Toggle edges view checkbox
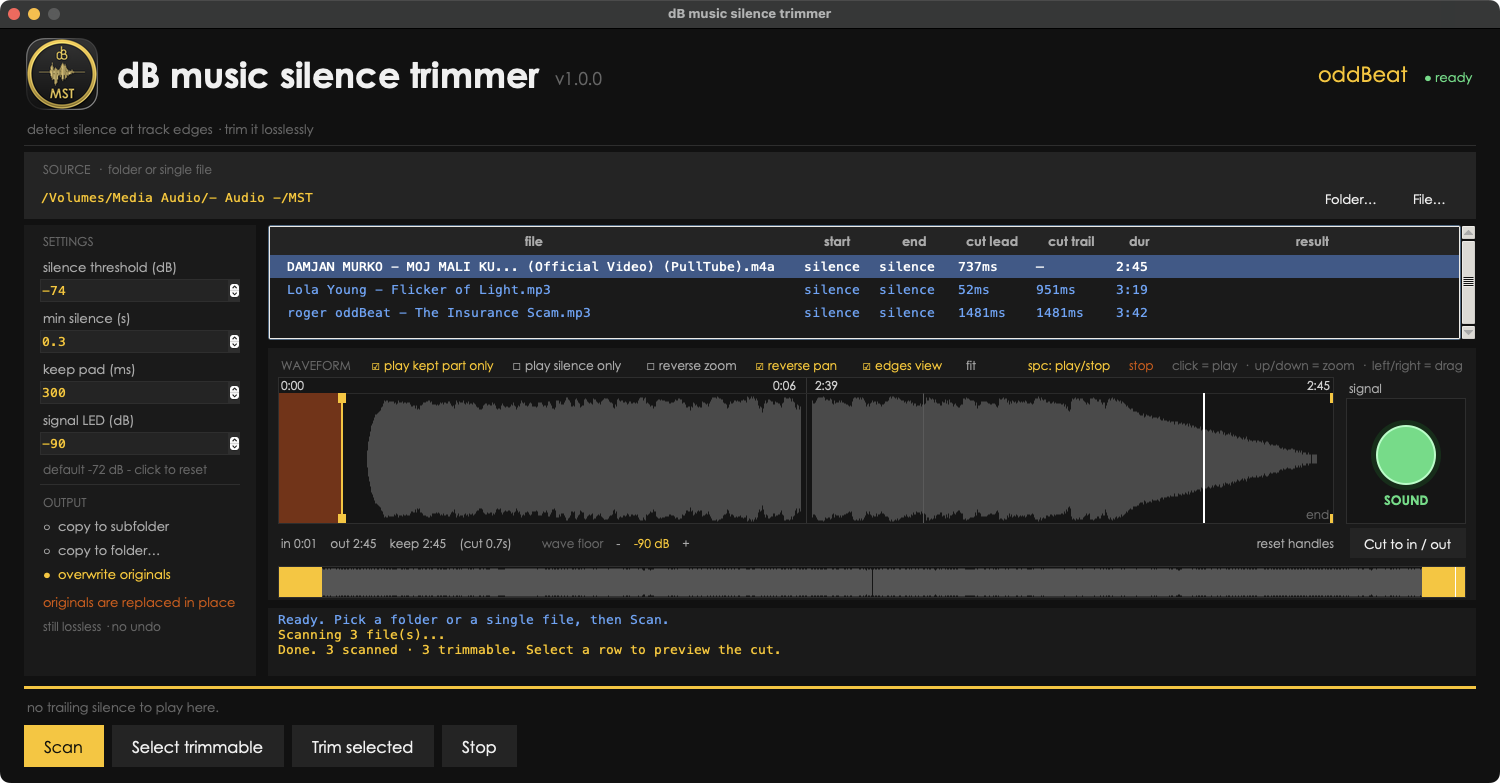 867,366
